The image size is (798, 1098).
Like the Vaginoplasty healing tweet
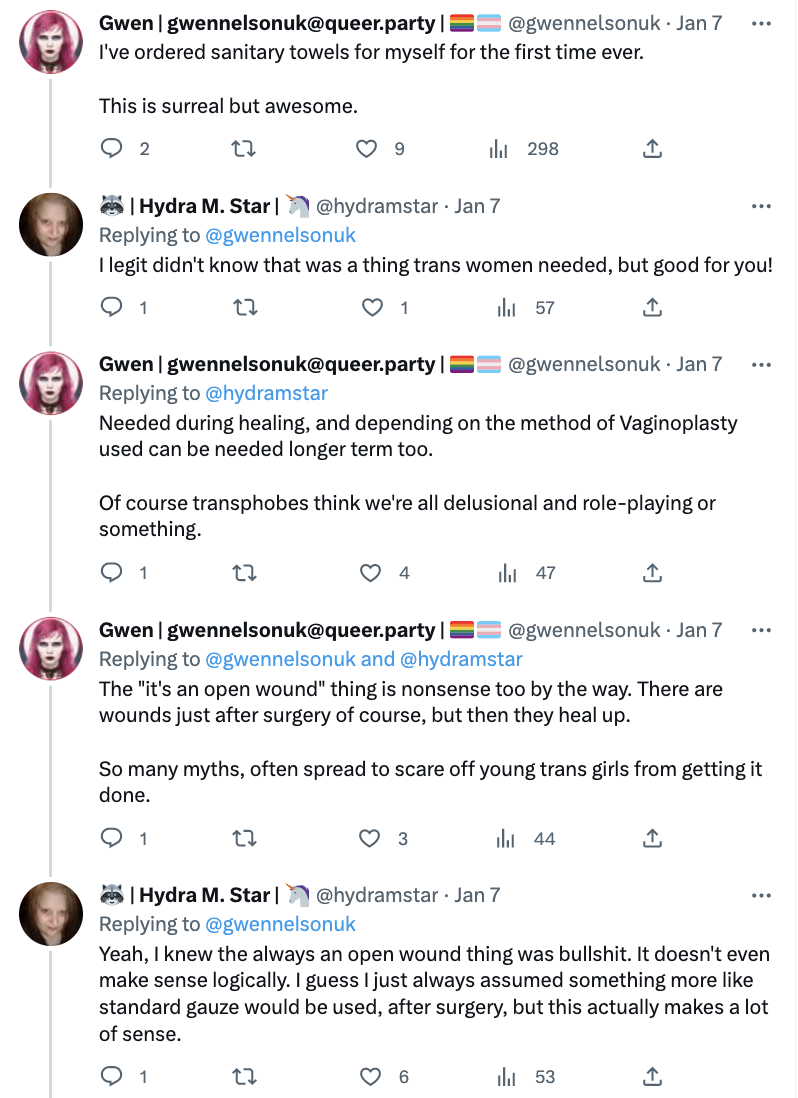tap(371, 573)
